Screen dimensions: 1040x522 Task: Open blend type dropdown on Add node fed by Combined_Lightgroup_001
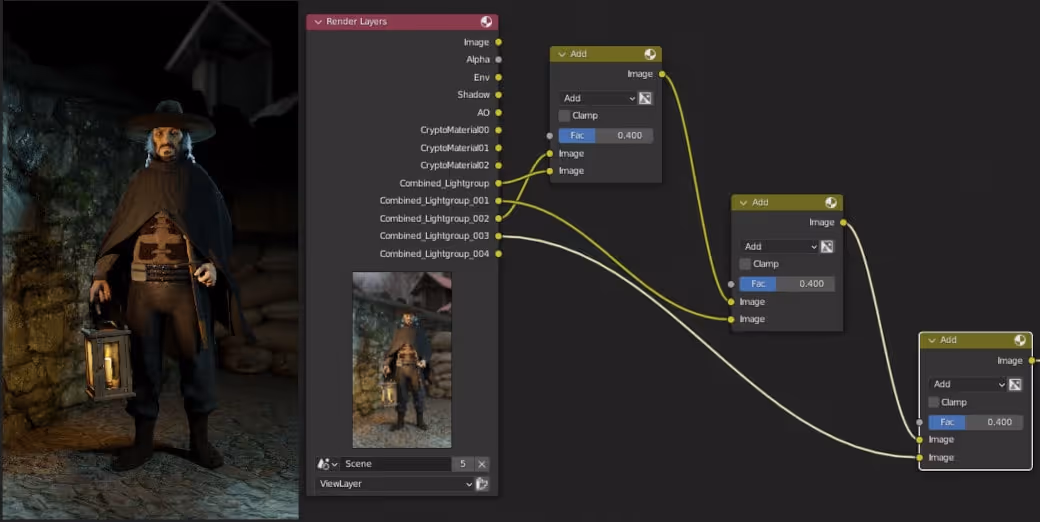click(779, 247)
